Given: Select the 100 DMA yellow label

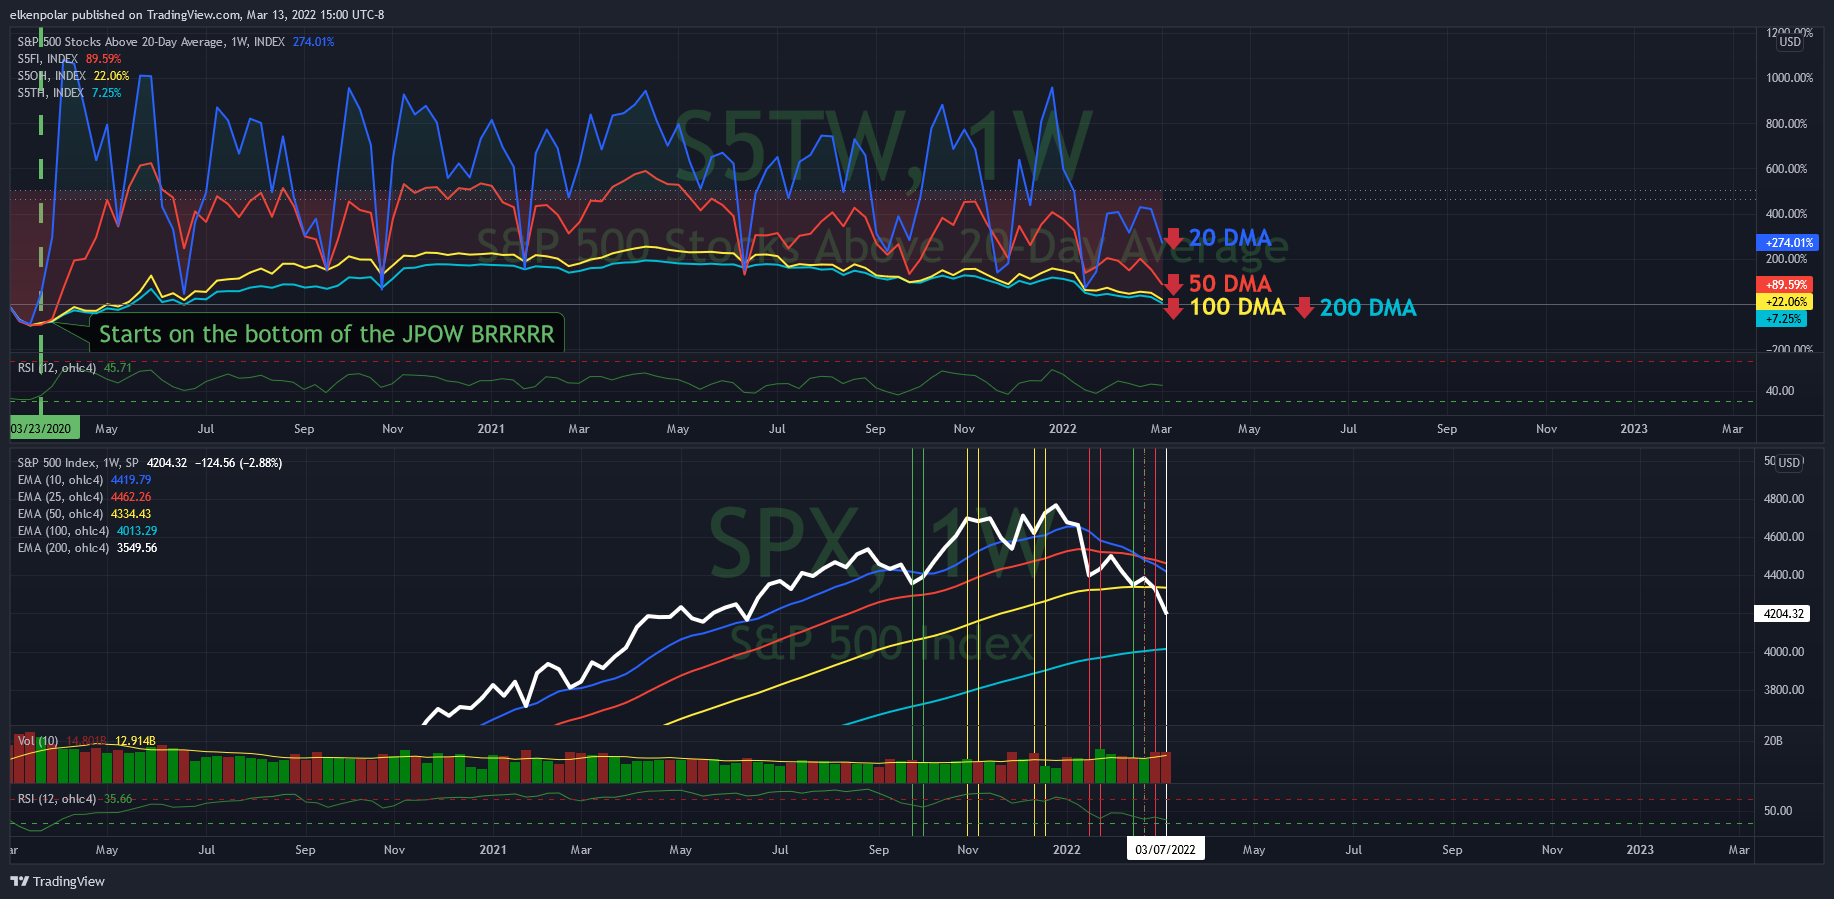Looking at the screenshot, I should pyautogui.click(x=1237, y=307).
